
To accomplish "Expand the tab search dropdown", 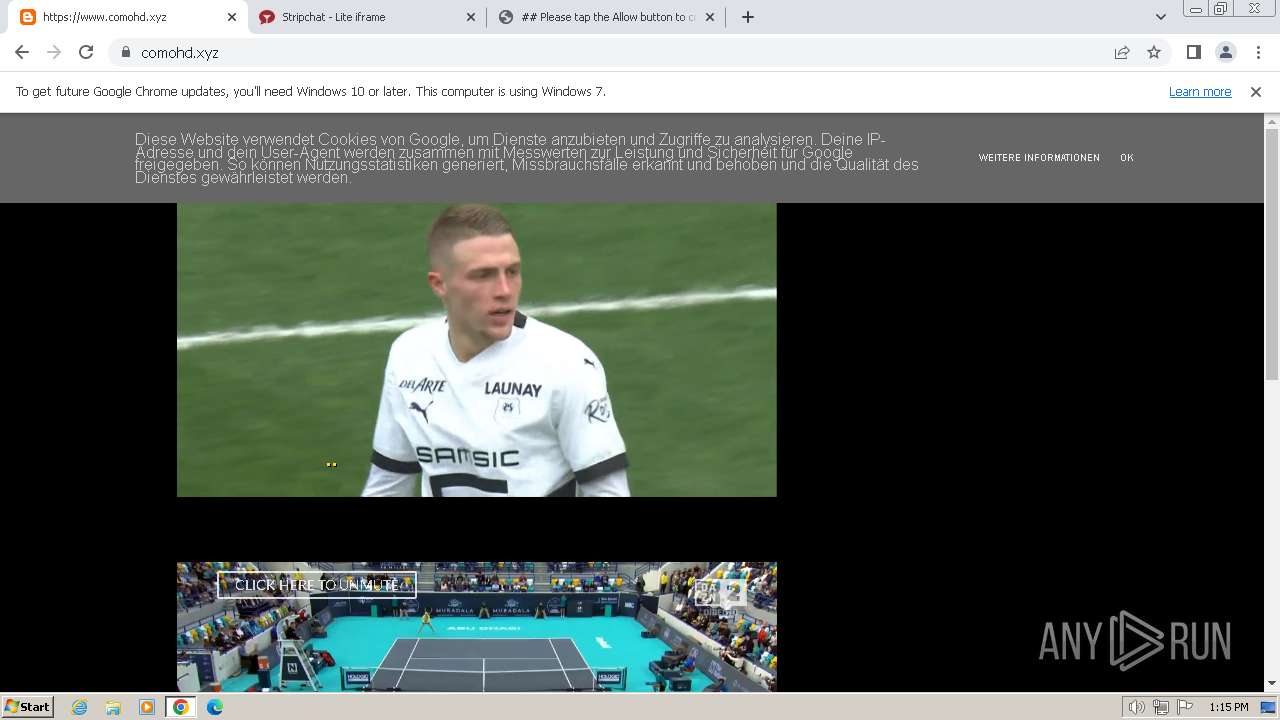I will pos(1160,17).
